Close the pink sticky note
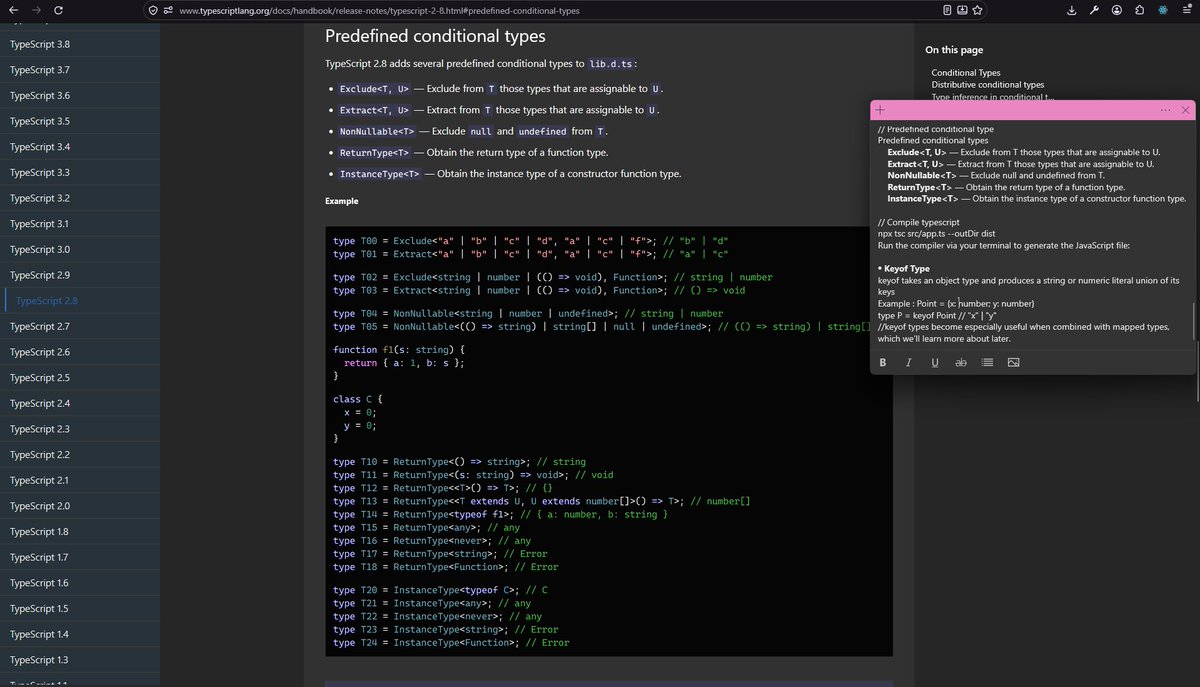This screenshot has width=1200, height=687. (1185, 110)
